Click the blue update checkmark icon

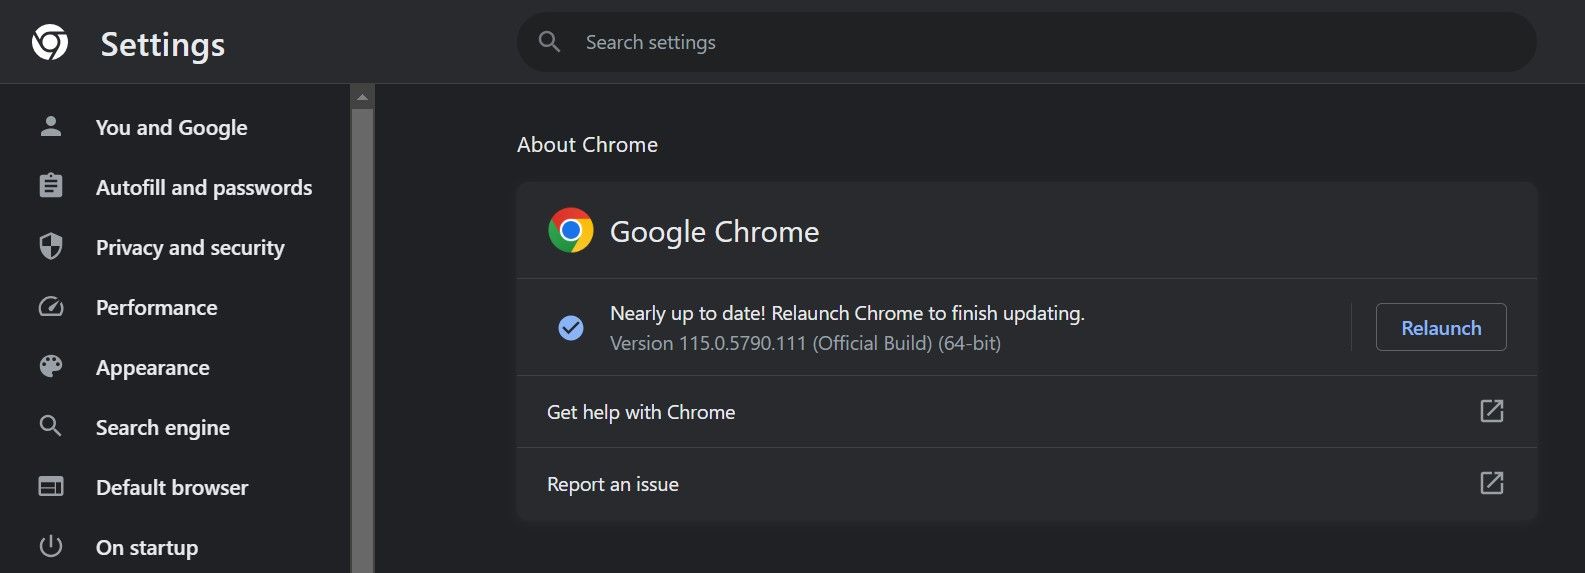pos(571,327)
